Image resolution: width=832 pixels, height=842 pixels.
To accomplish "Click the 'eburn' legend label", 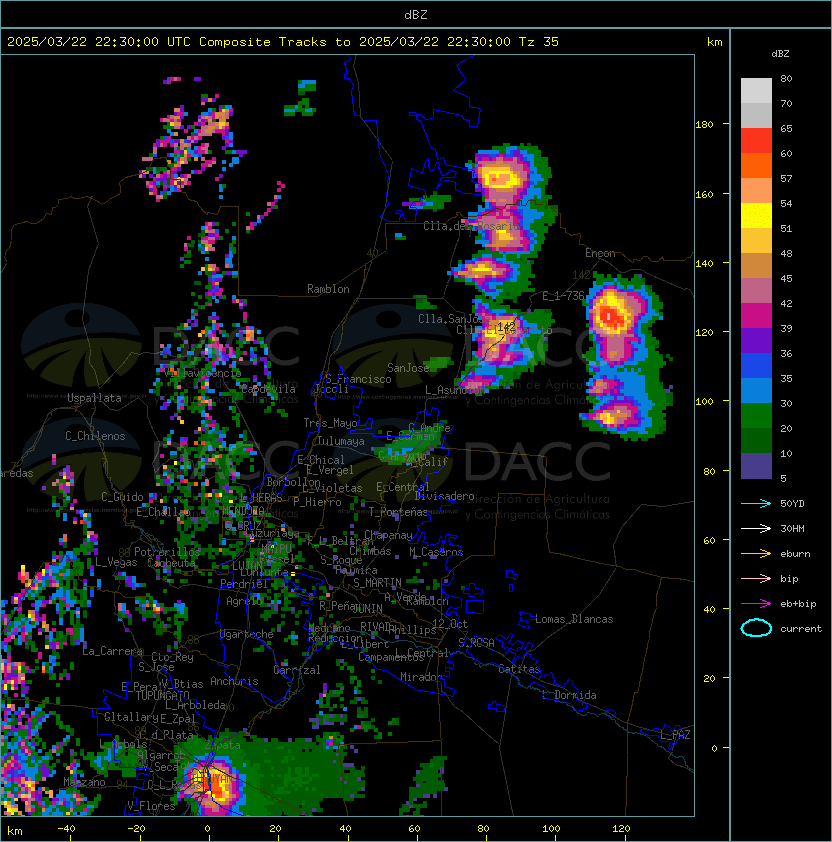I will pos(795,554).
